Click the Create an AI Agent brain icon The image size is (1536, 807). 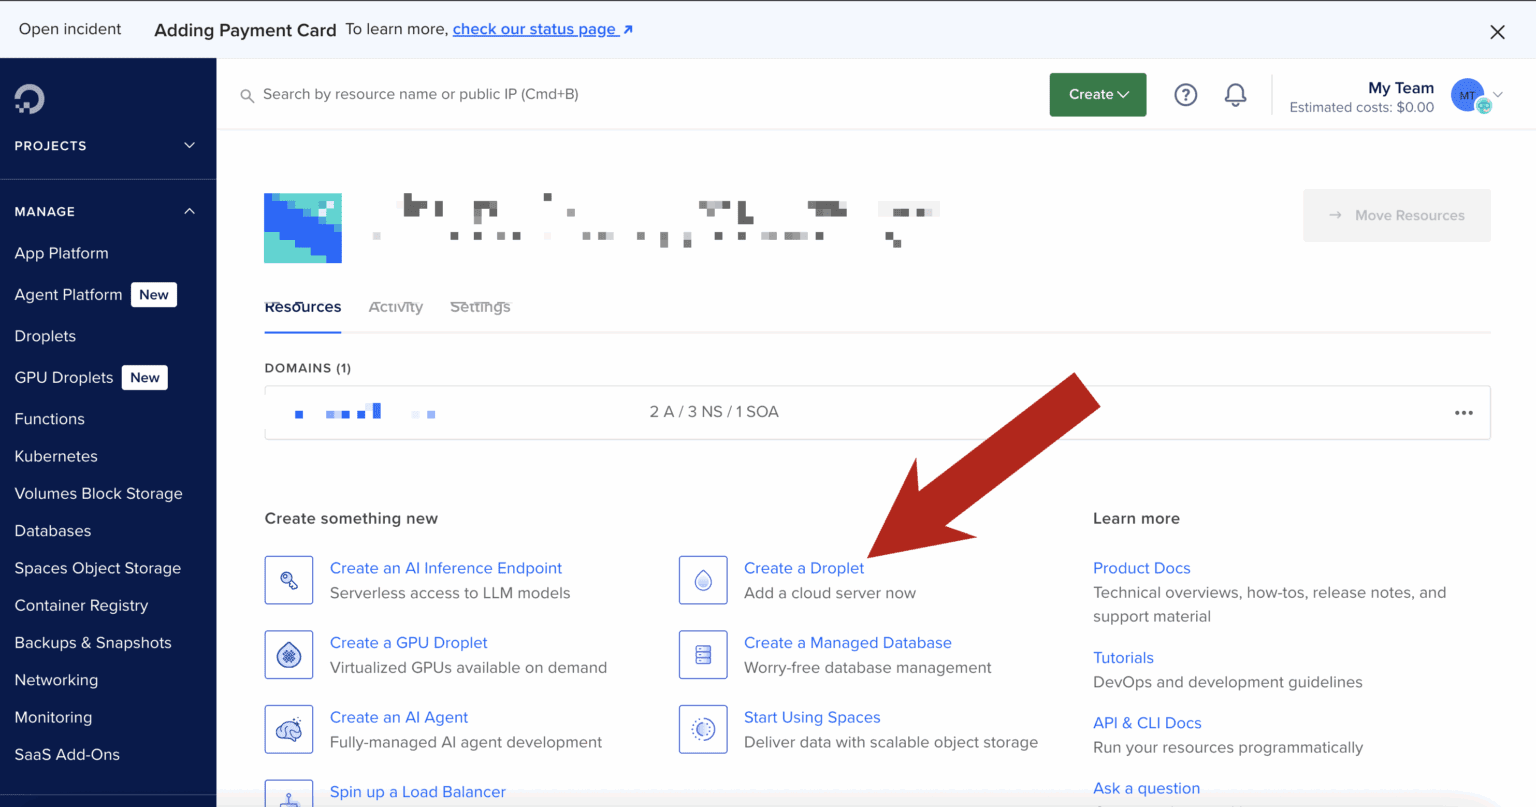pos(289,729)
